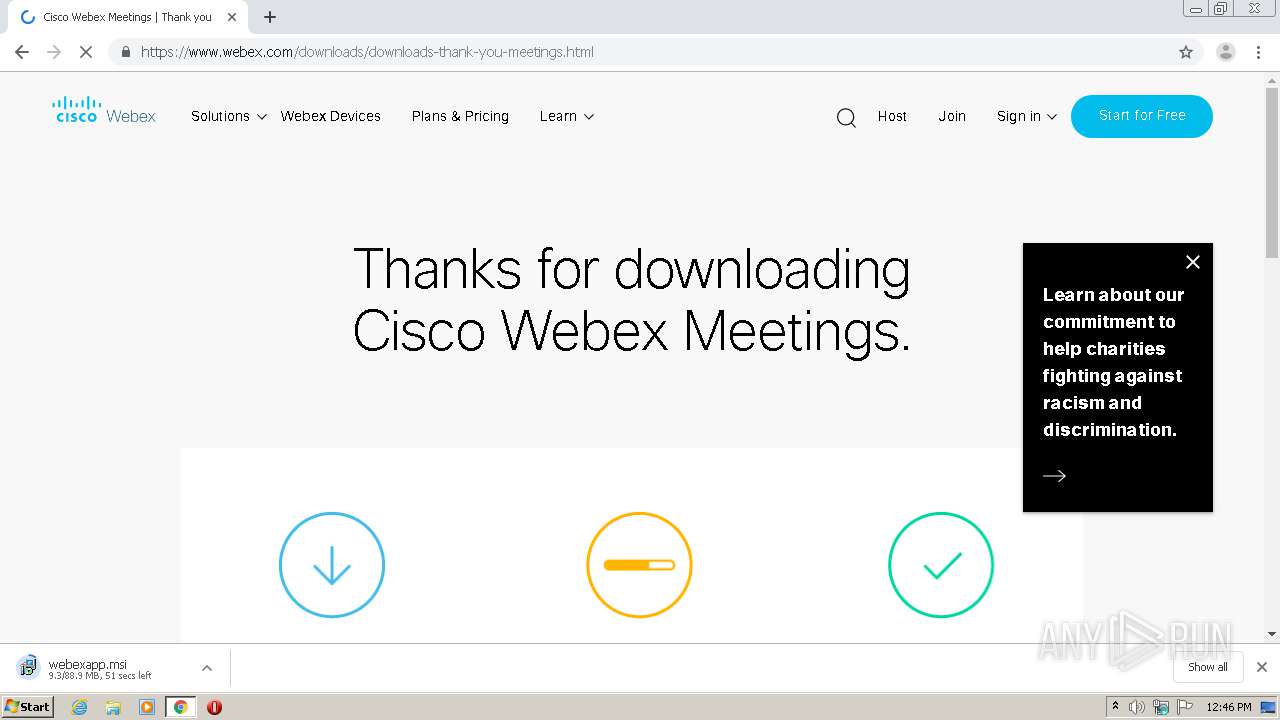Click the browser forward arrow
This screenshot has height=720, width=1280.
(54, 52)
